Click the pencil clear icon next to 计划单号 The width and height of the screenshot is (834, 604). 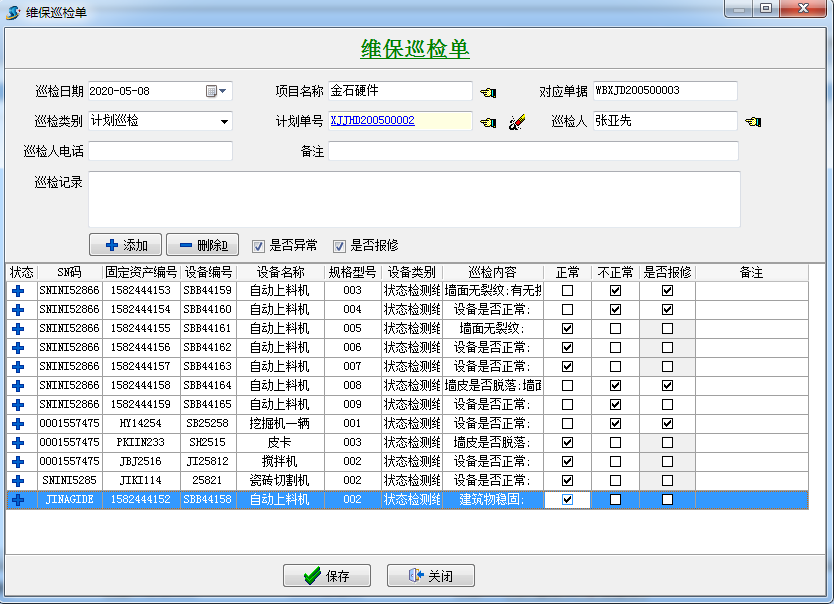tap(516, 122)
